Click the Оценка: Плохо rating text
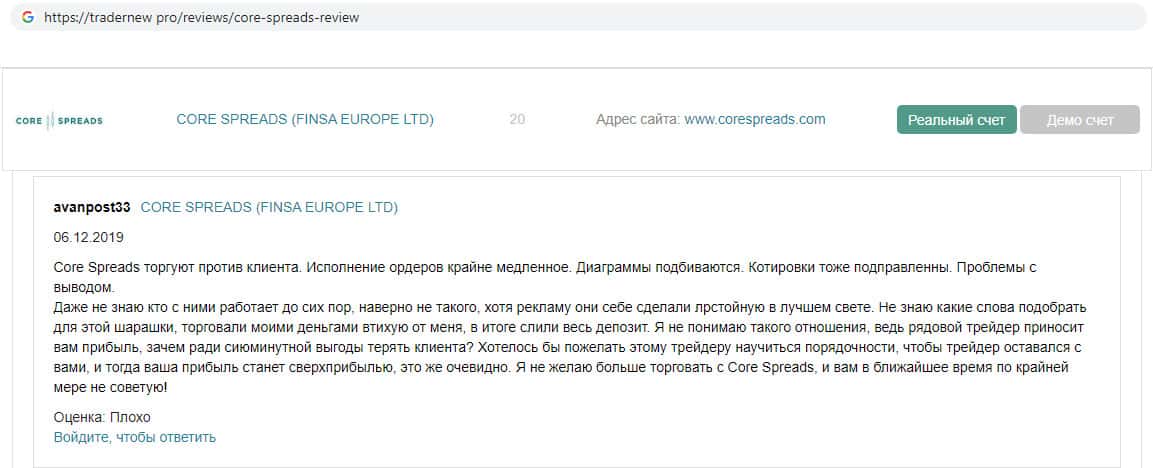1153x468 pixels. click(x=102, y=417)
